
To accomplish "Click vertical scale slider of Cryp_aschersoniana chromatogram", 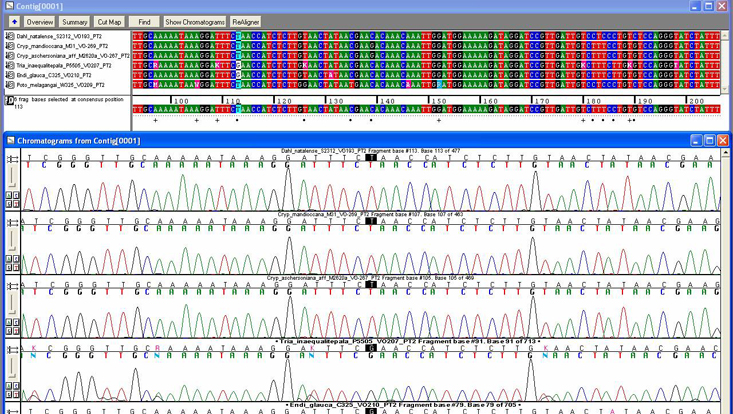I will coord(13,304).
